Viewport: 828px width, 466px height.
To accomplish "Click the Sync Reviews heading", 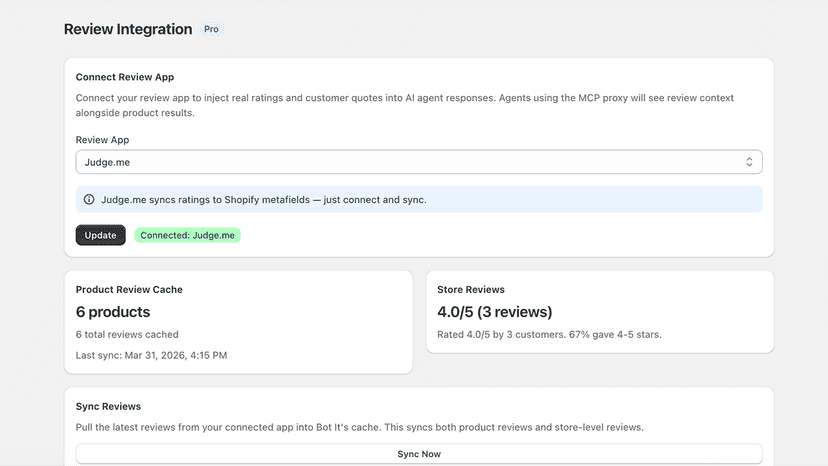I will coord(108,406).
